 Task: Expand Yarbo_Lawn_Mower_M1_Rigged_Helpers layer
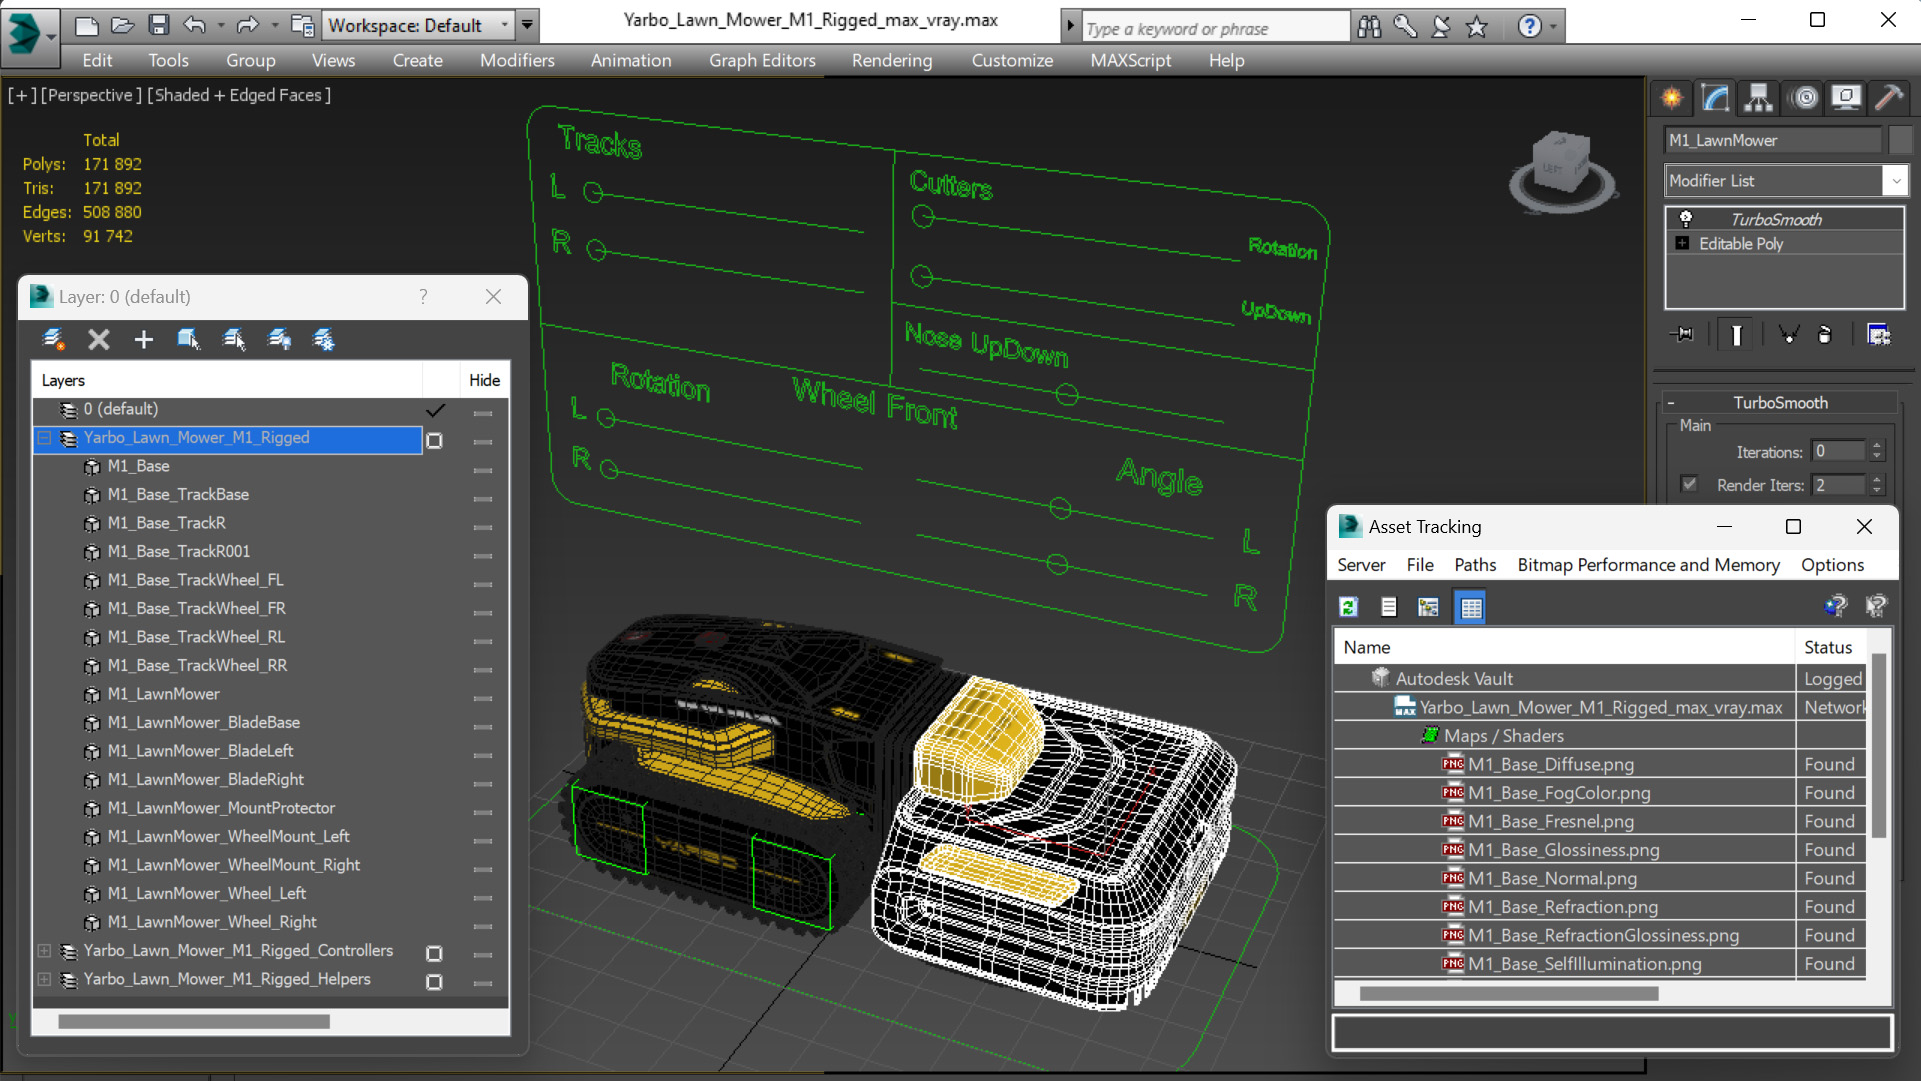coord(44,979)
